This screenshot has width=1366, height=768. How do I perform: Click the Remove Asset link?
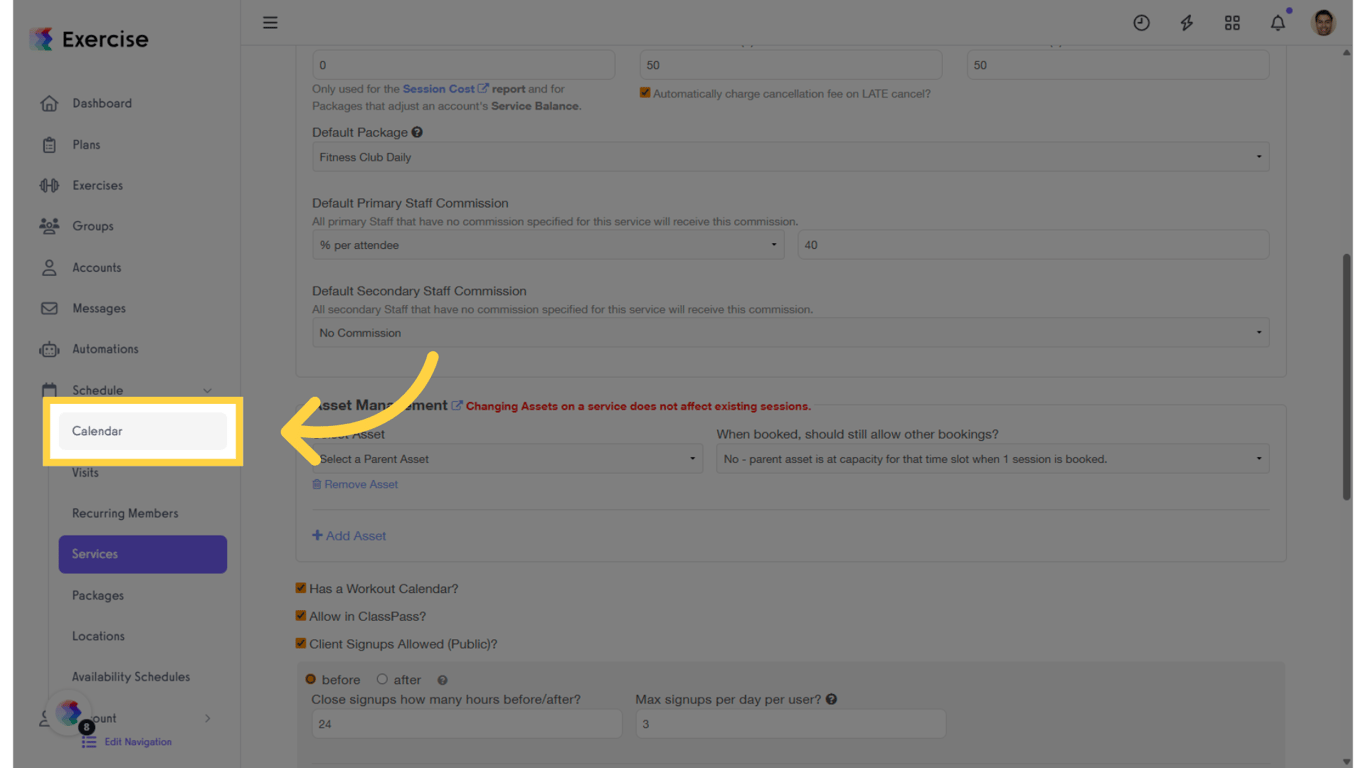click(x=355, y=484)
